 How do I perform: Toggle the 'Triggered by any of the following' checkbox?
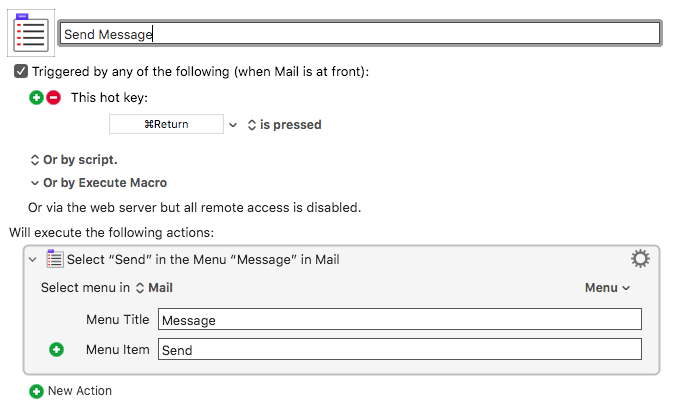tap(21, 71)
